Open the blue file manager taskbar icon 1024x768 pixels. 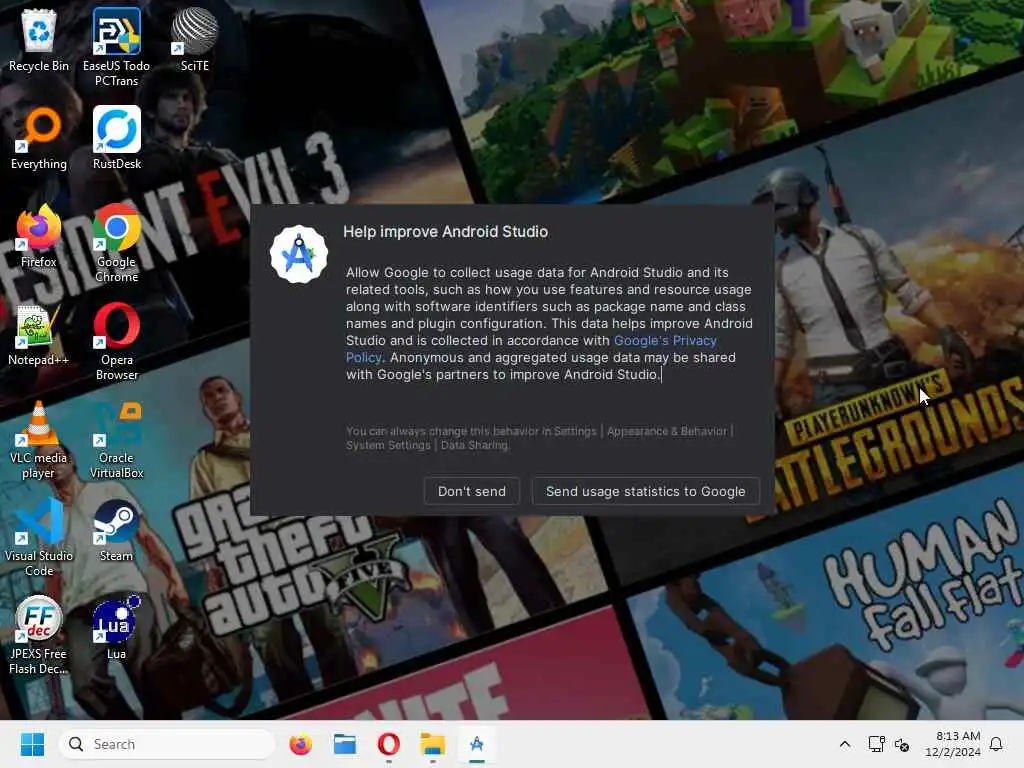pyautogui.click(x=344, y=744)
